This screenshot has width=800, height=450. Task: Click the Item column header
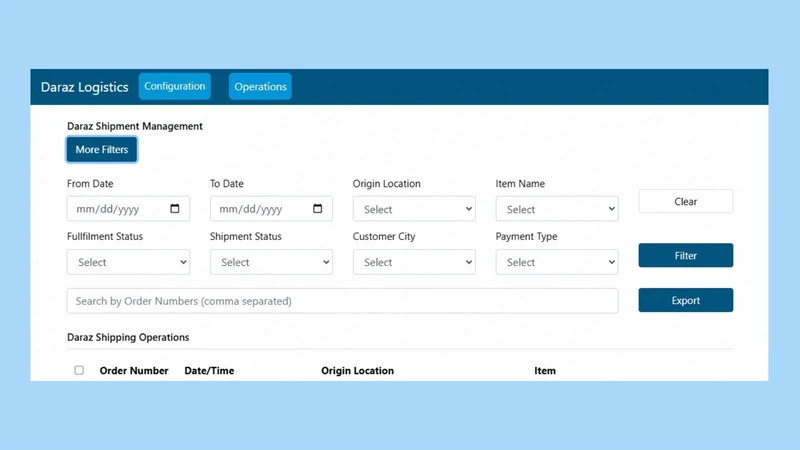coord(545,371)
